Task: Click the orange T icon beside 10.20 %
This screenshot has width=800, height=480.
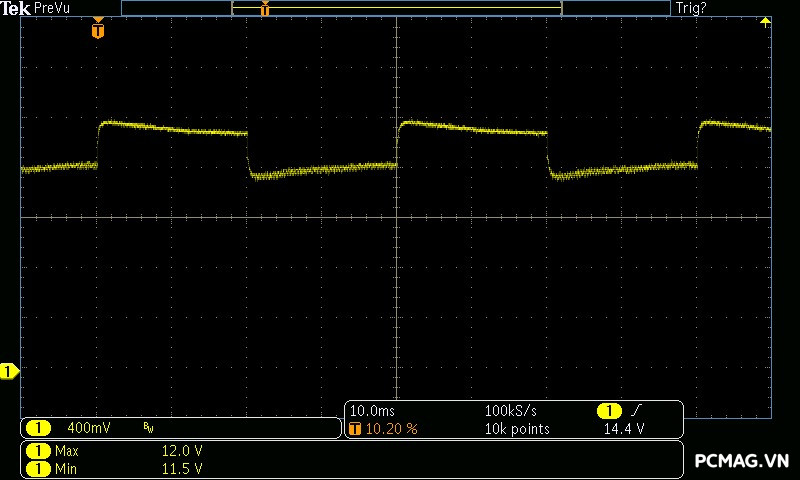Action: 355,428
